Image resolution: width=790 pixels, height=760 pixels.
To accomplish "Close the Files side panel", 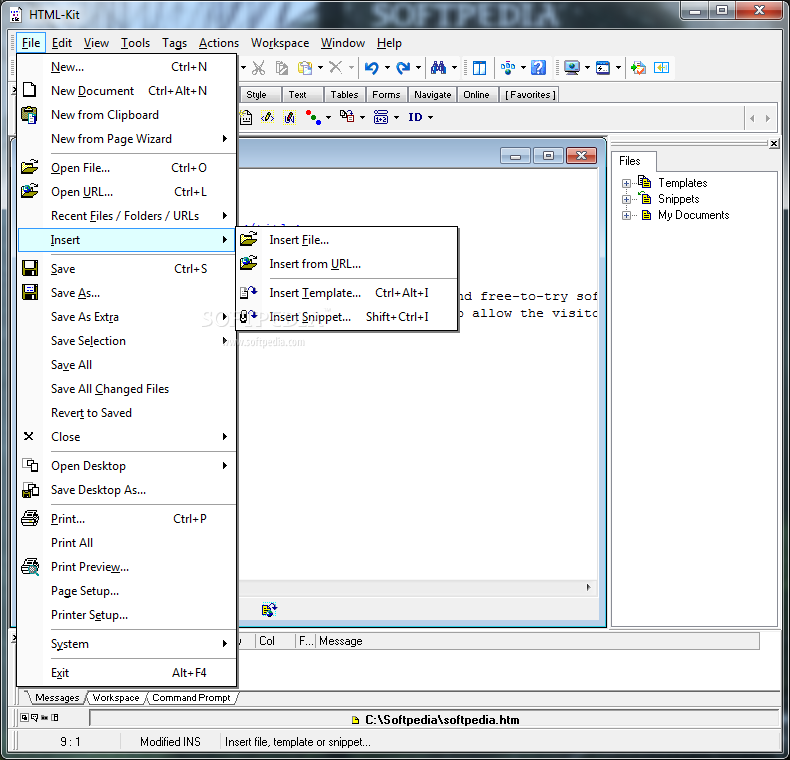I will (x=774, y=144).
